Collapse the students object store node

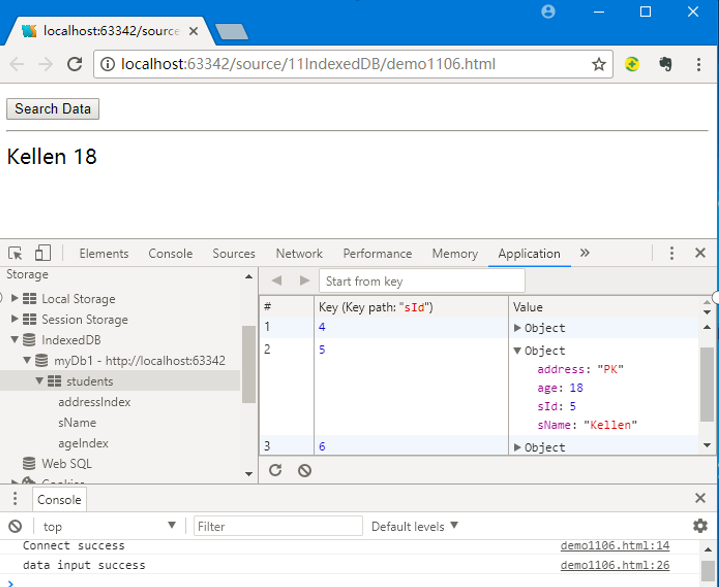pyautogui.click(x=39, y=381)
